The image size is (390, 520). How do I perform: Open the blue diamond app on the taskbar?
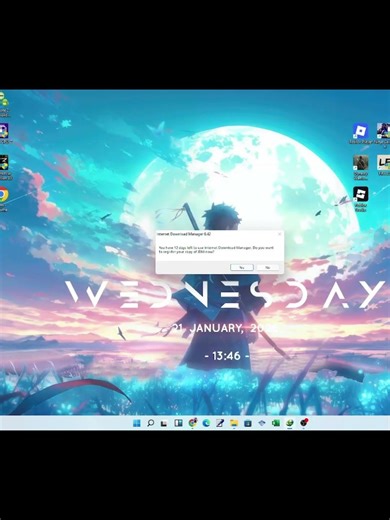(262, 423)
